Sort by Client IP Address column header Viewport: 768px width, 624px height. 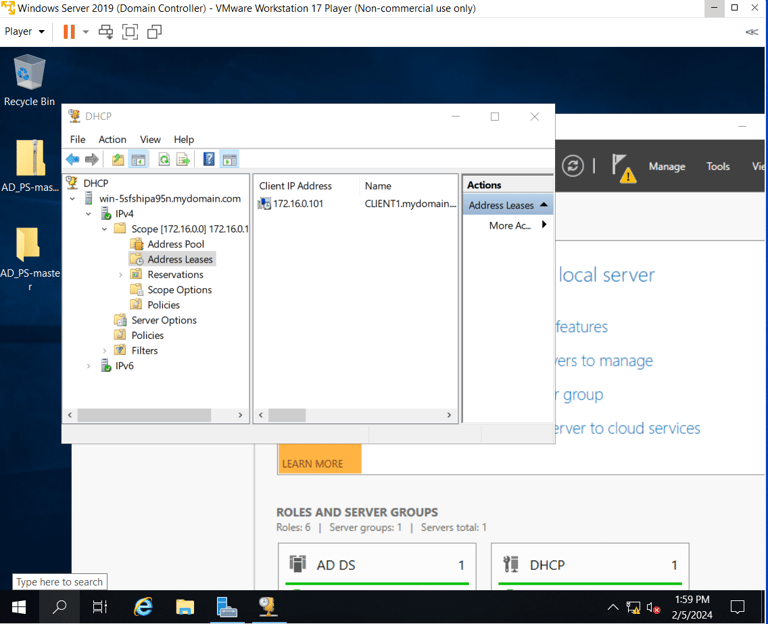point(307,186)
